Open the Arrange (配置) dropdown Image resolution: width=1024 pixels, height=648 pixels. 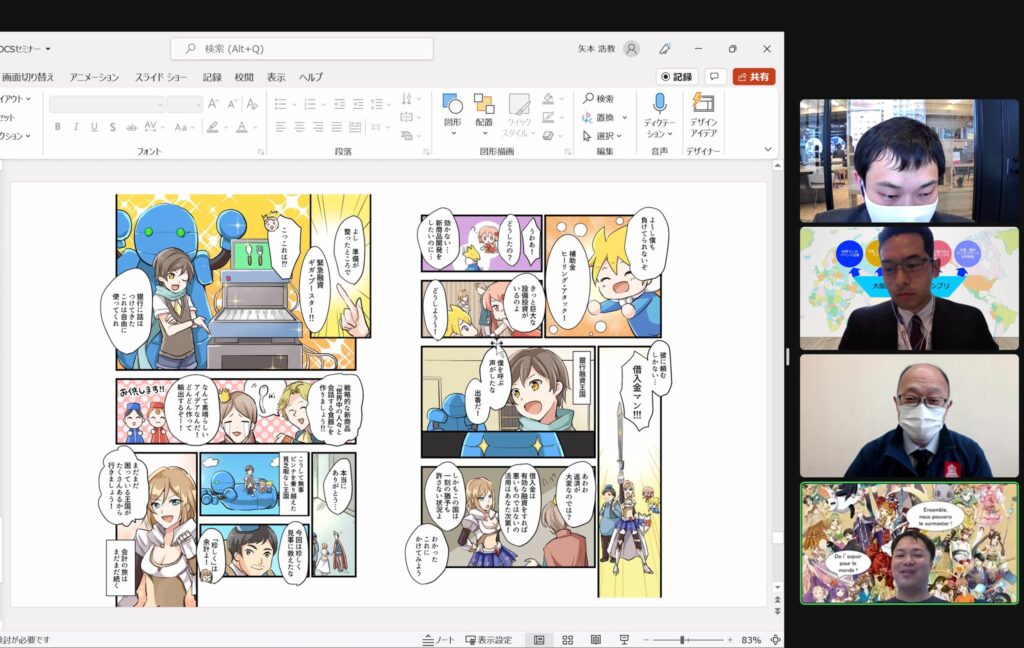(x=484, y=114)
